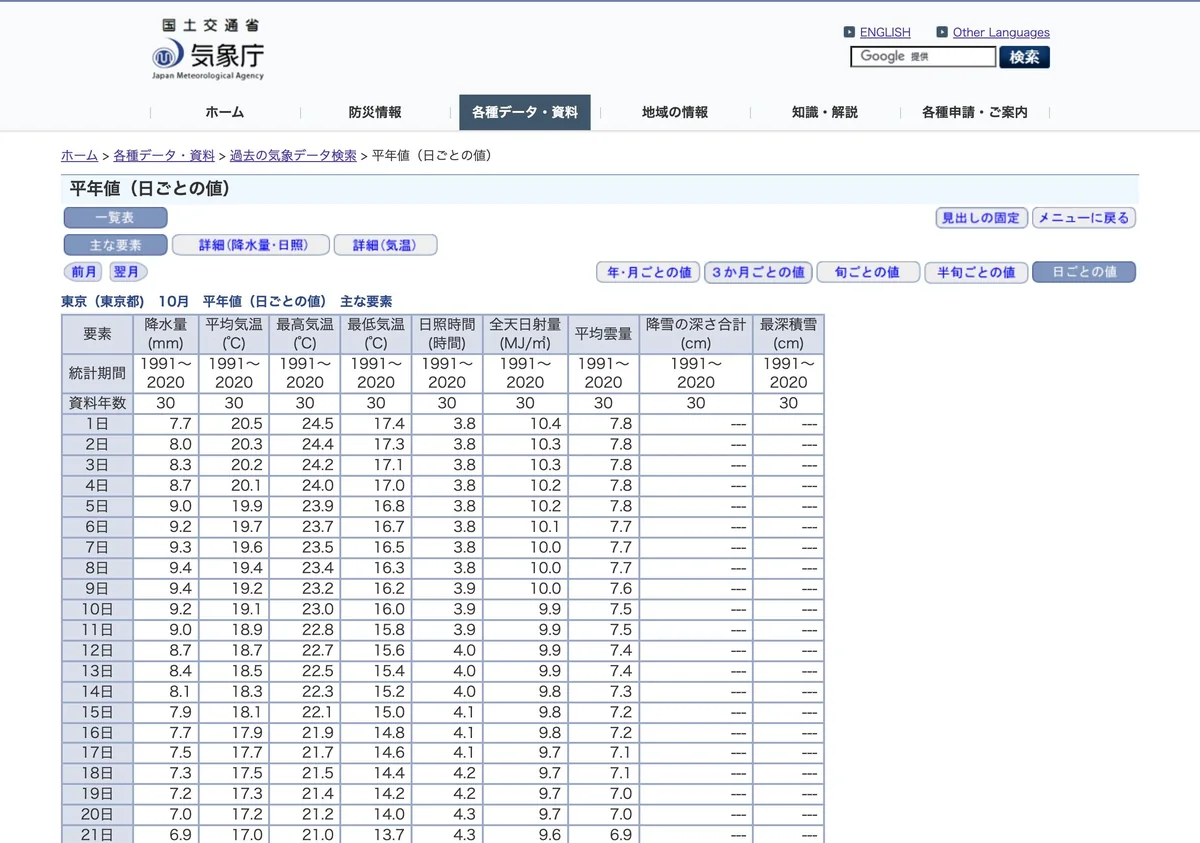Go to previous month with 前月
Viewport: 1200px width, 843px height.
click(x=84, y=272)
